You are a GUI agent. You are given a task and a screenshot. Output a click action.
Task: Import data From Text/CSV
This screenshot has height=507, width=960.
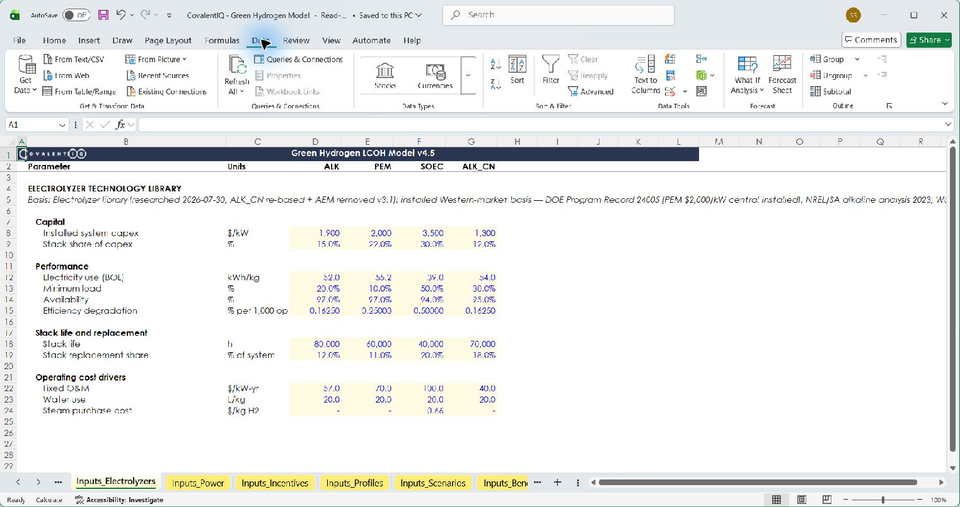(73, 59)
